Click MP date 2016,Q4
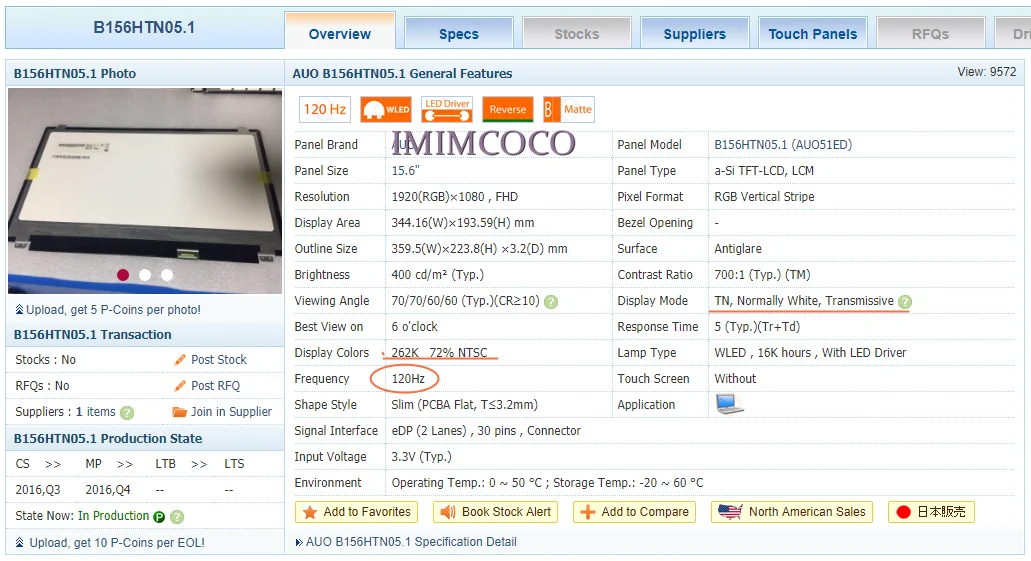Viewport: 1031px width, 561px height. click(108, 490)
